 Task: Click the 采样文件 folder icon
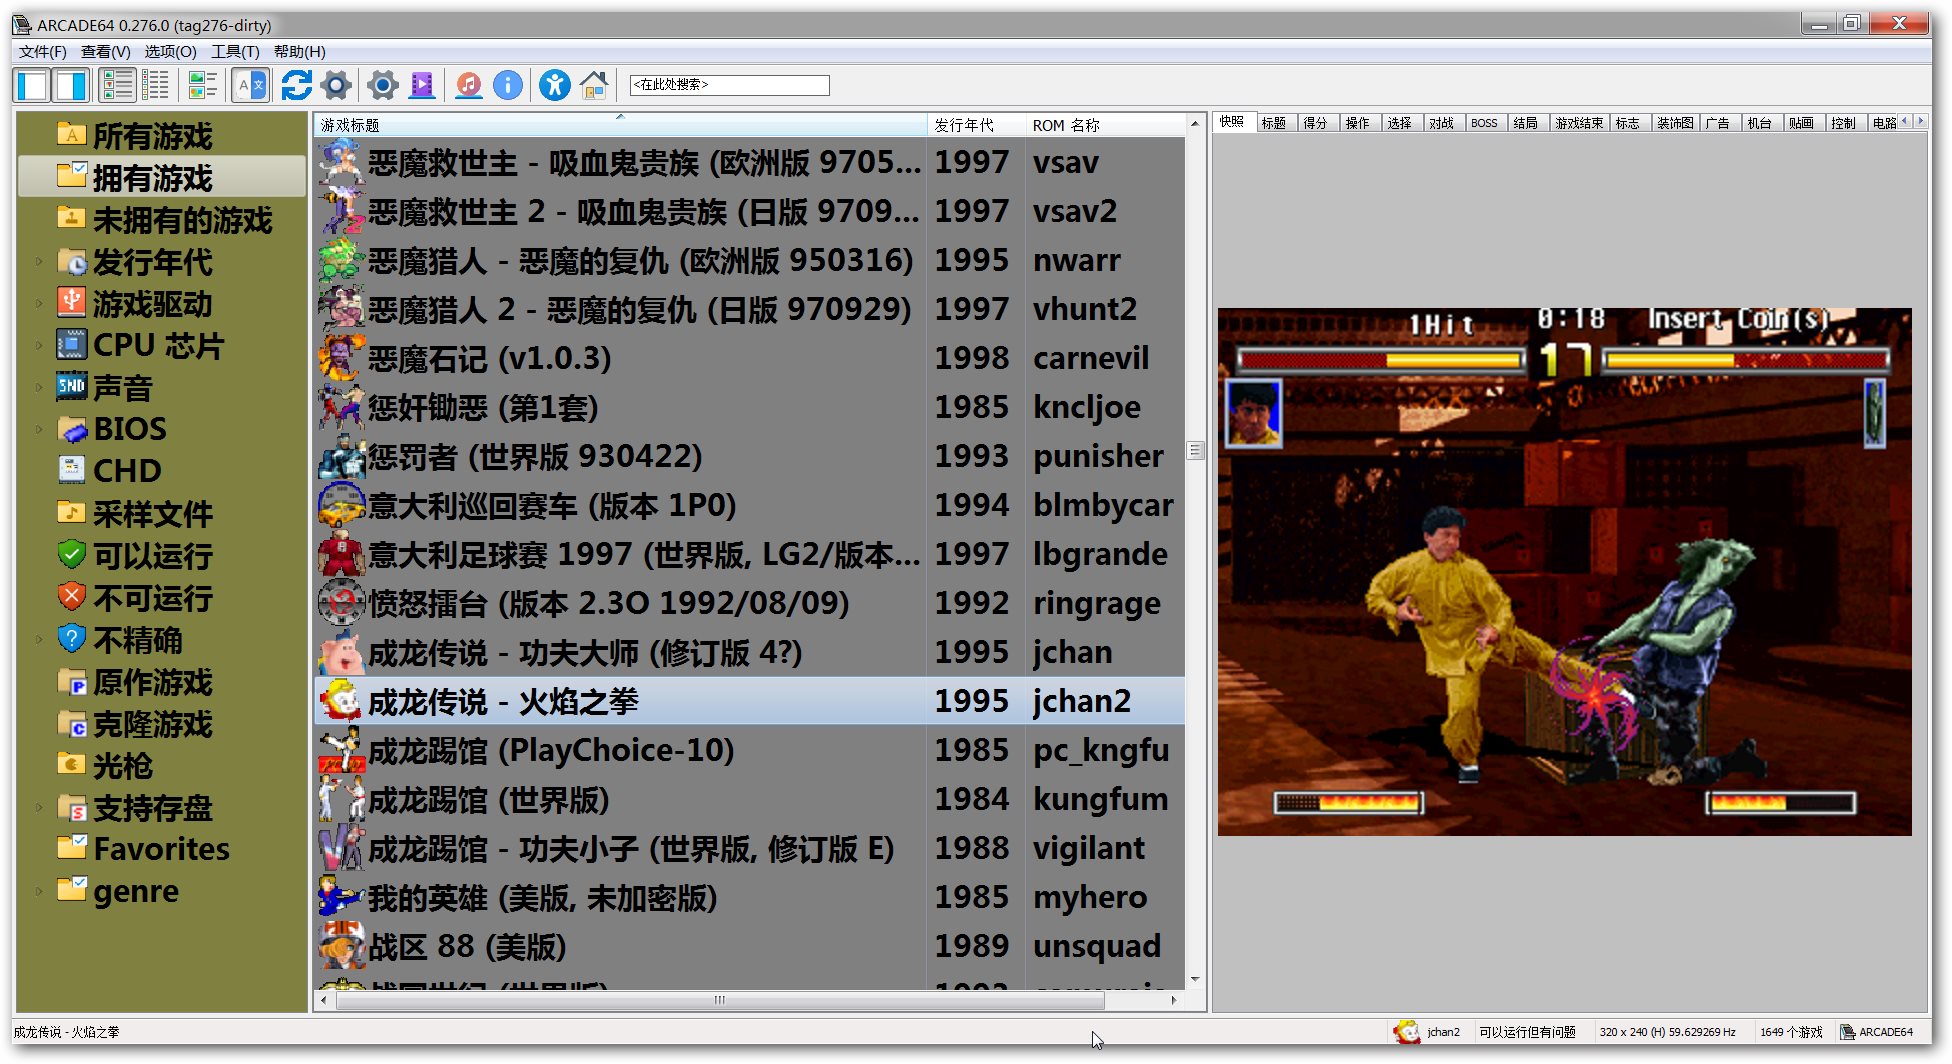click(72, 512)
